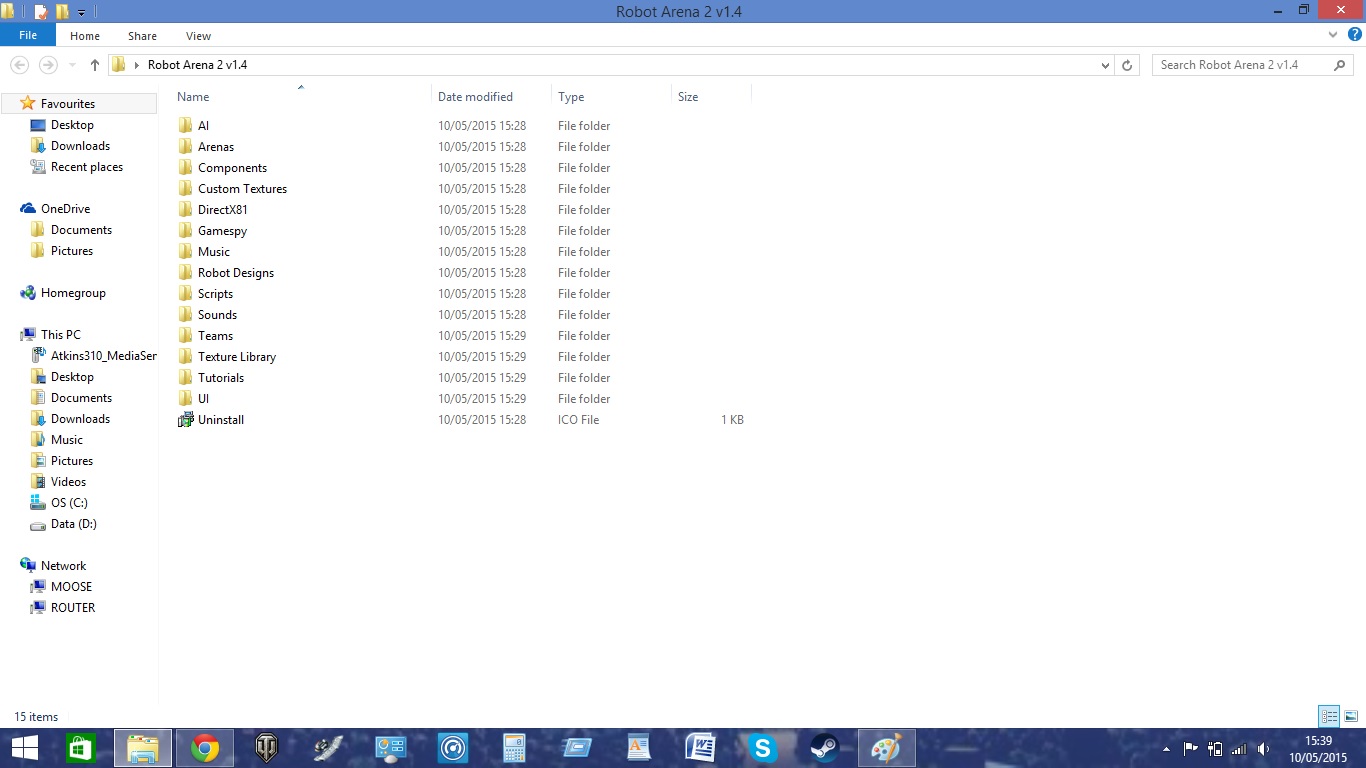Select the Robot Designs folder

point(235,273)
